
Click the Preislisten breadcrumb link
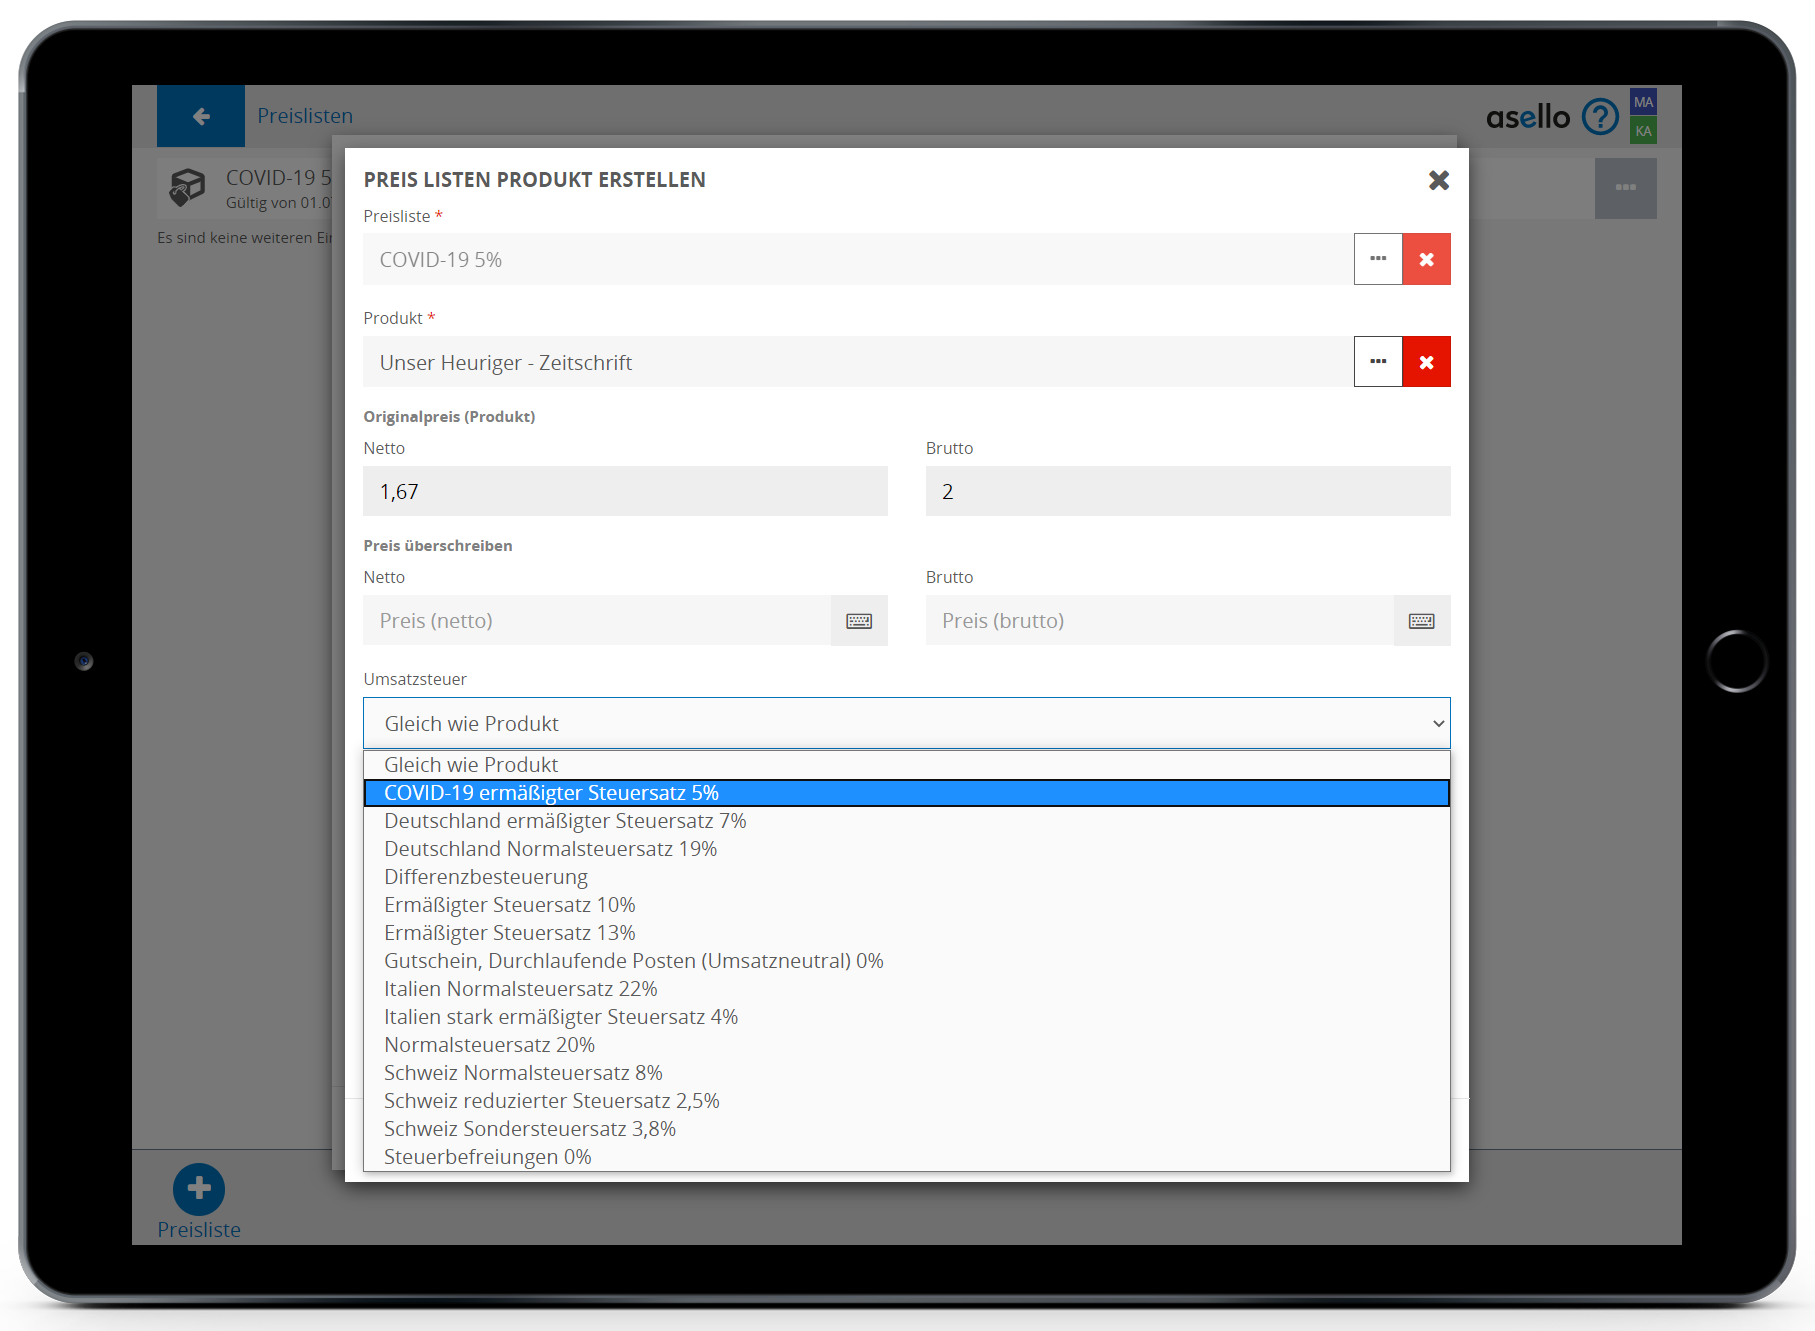[305, 116]
